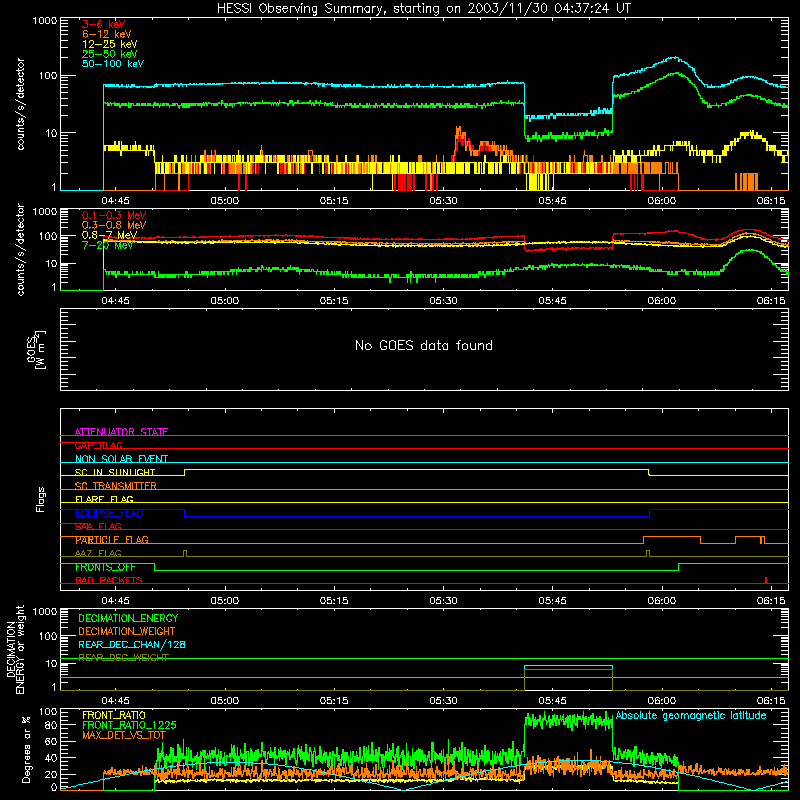Click the DECIMATION_ENERGY legend label

tap(128, 618)
